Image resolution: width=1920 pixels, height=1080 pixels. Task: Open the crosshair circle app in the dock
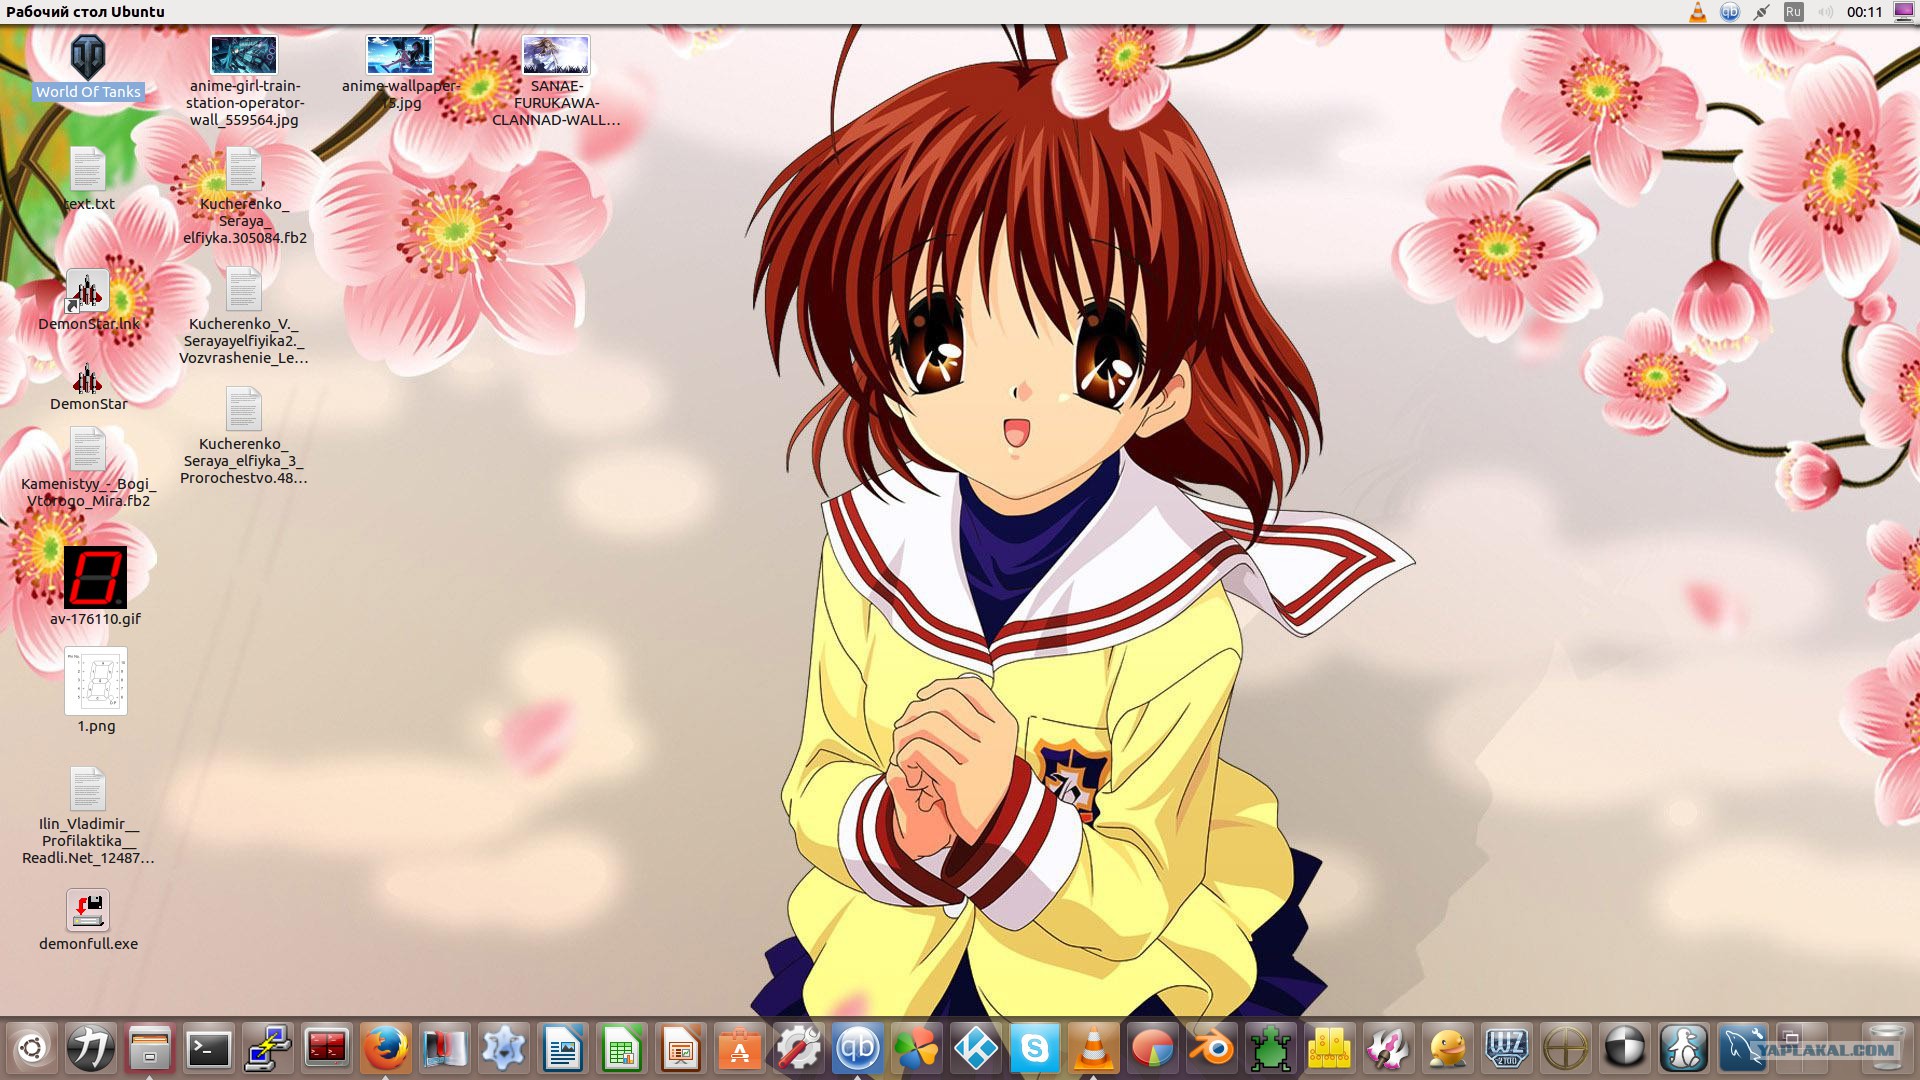tap(1566, 1049)
